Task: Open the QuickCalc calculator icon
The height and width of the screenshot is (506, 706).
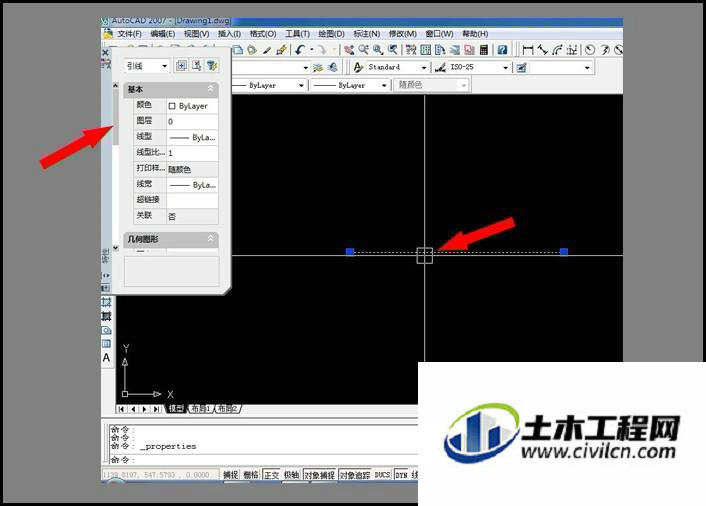Action: 484,50
